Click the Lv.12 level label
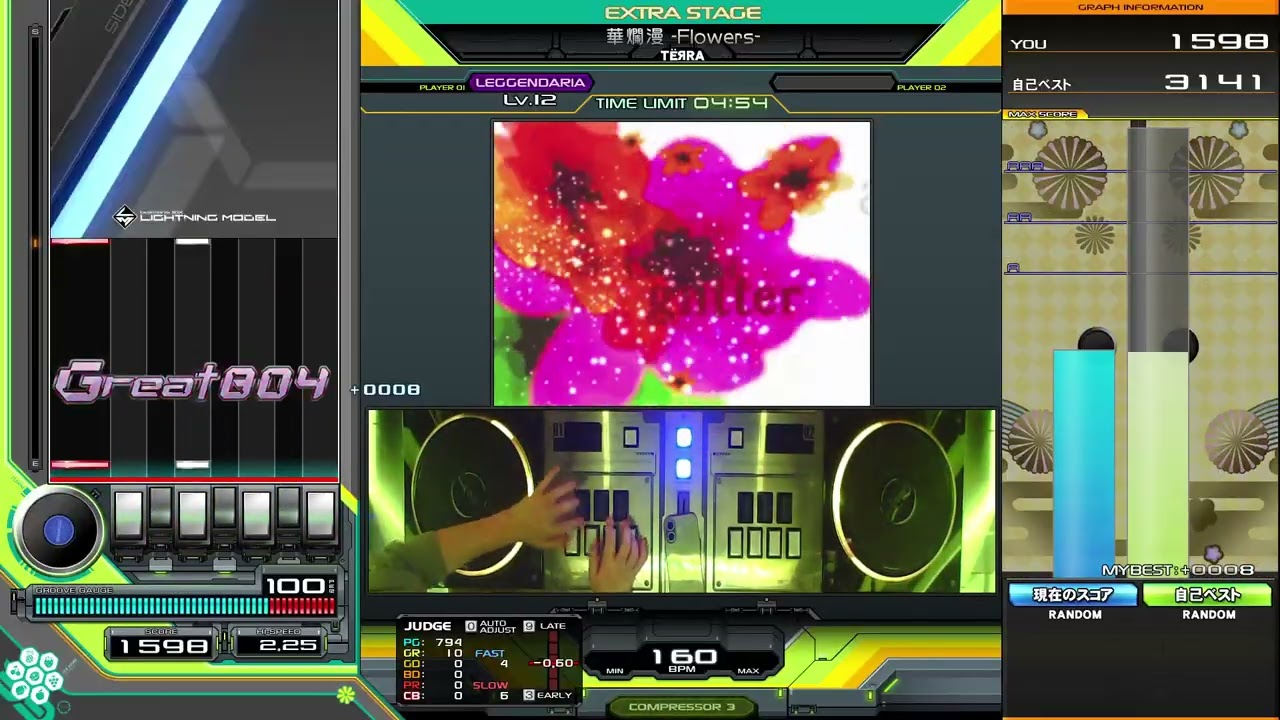The height and width of the screenshot is (720, 1280). (529, 100)
